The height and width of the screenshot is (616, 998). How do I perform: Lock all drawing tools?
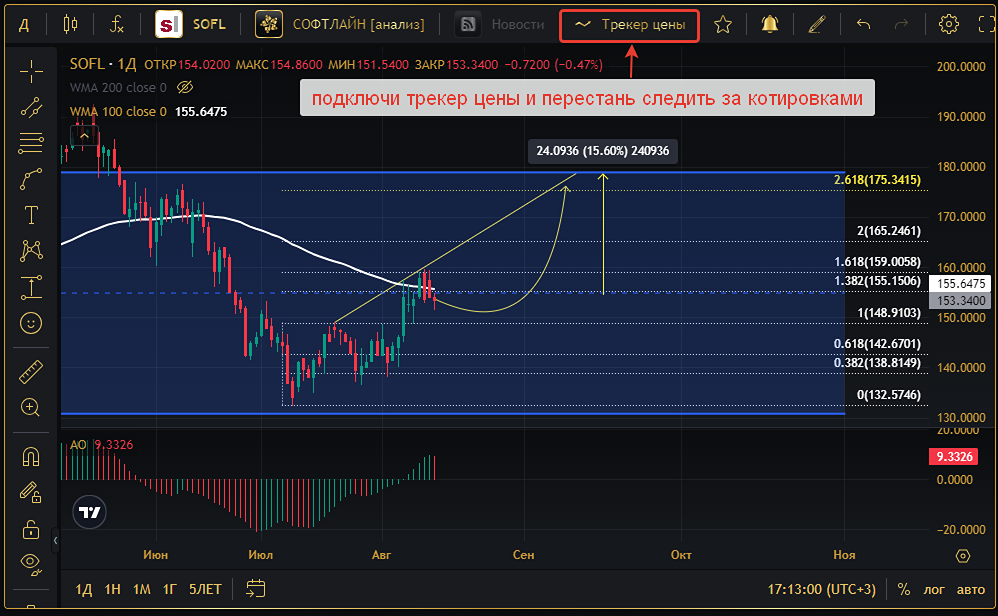coord(31,529)
